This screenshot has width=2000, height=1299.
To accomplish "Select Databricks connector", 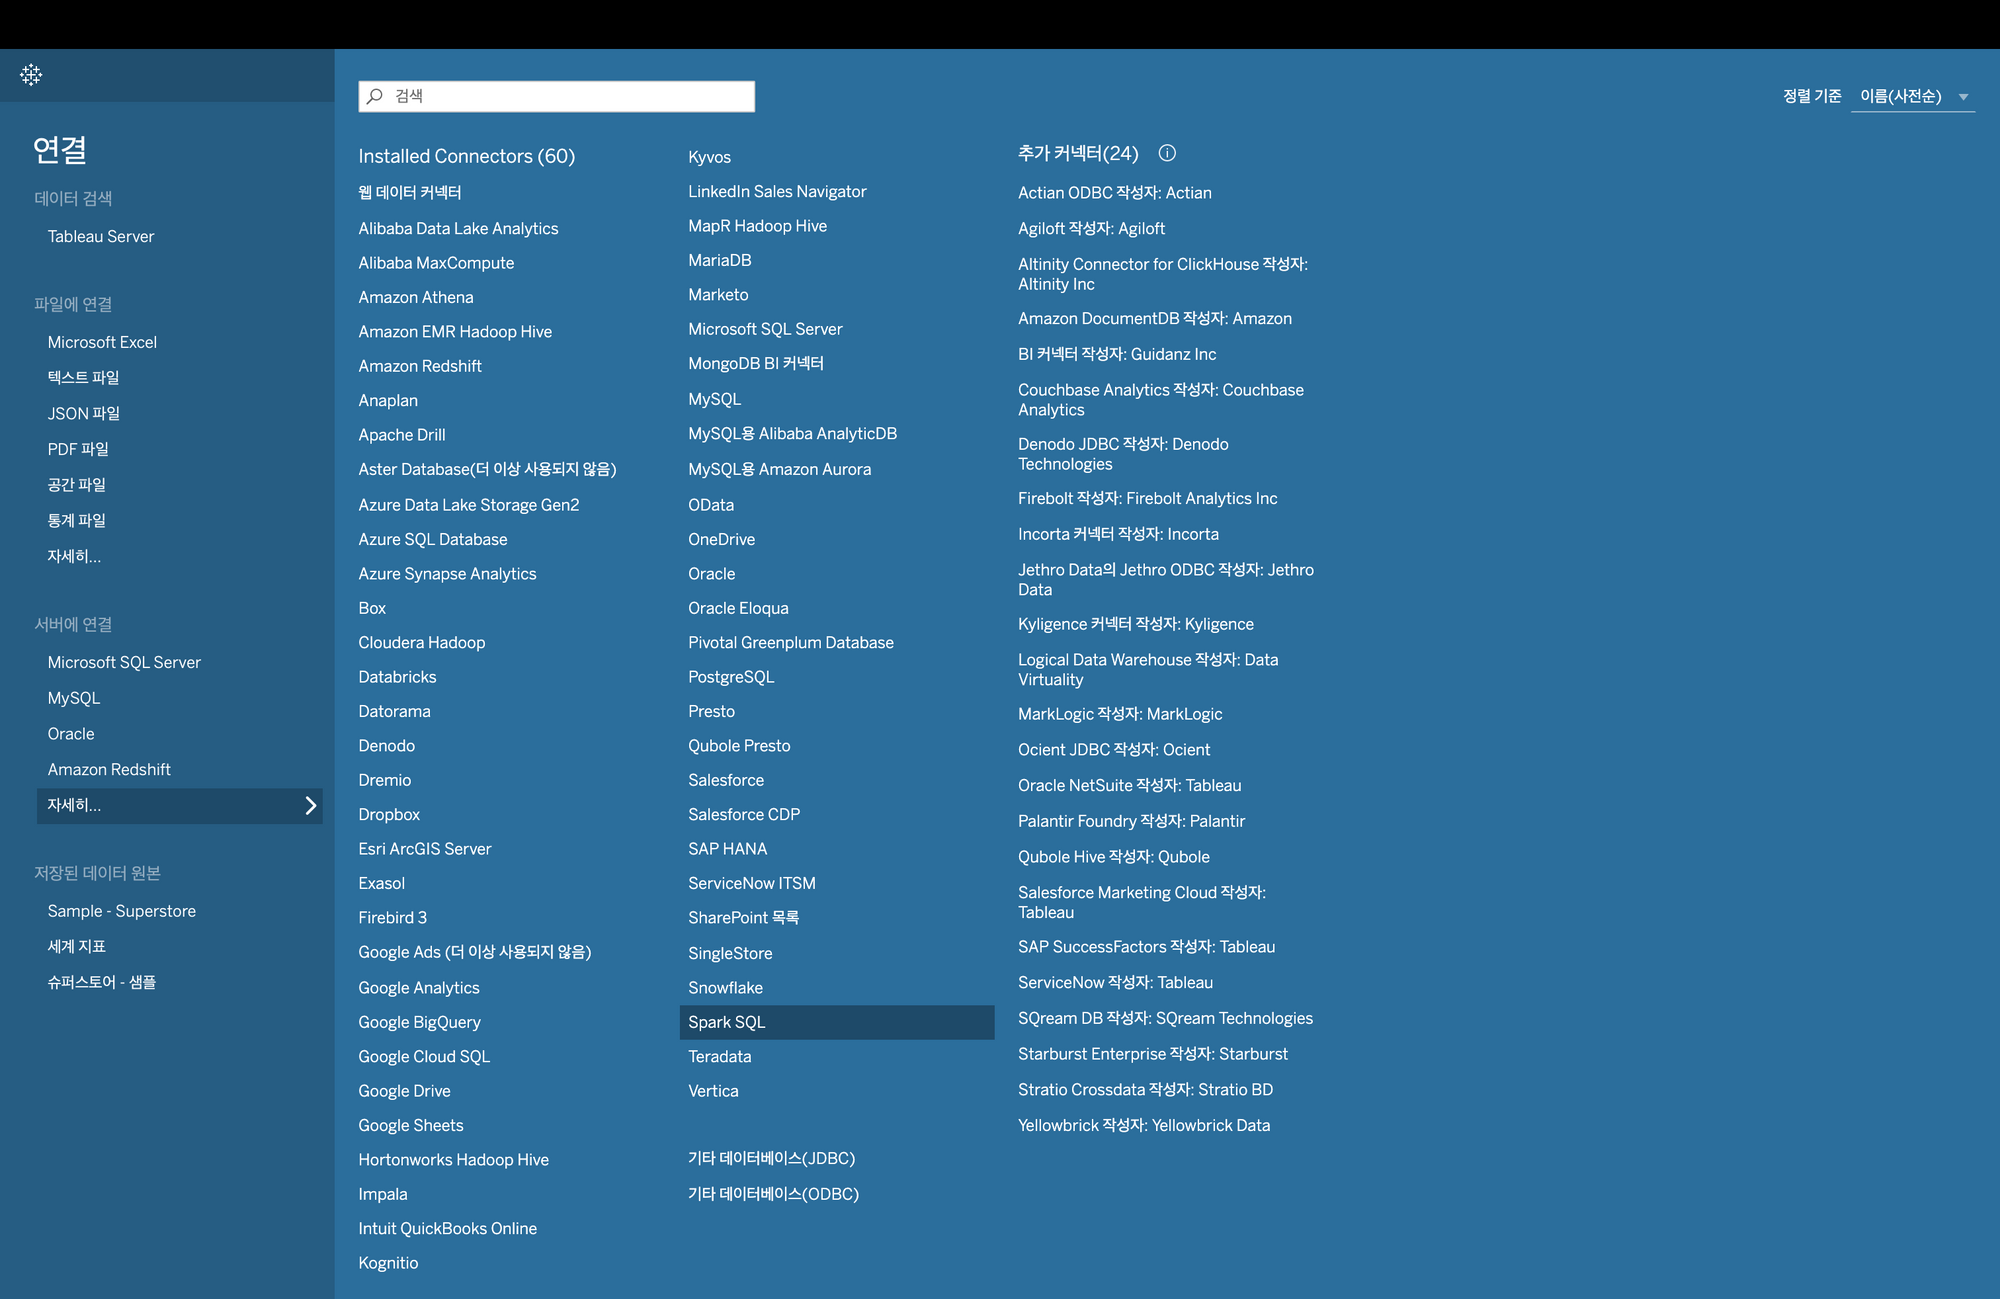I will [x=397, y=678].
